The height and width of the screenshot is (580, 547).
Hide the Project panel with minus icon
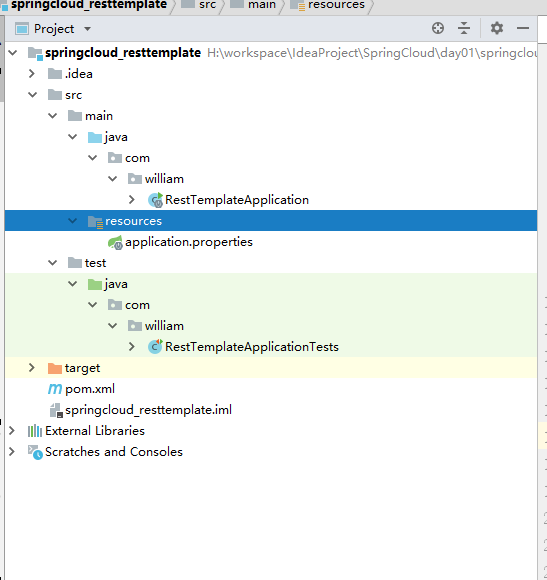point(523,28)
